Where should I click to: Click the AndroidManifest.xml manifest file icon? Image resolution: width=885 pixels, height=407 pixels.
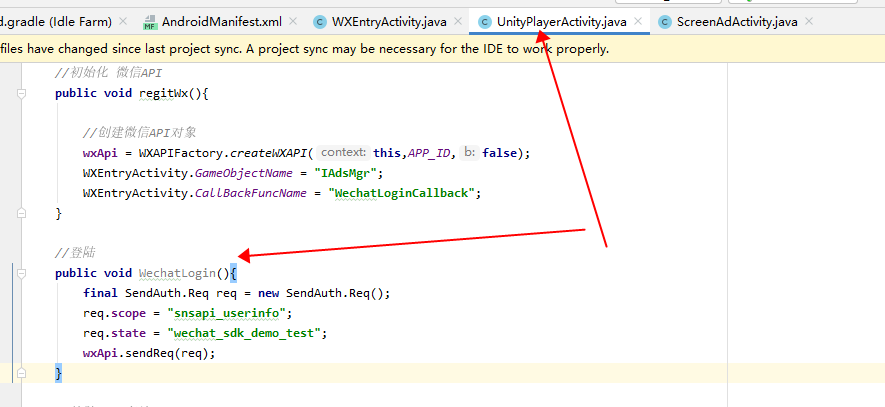(x=150, y=22)
